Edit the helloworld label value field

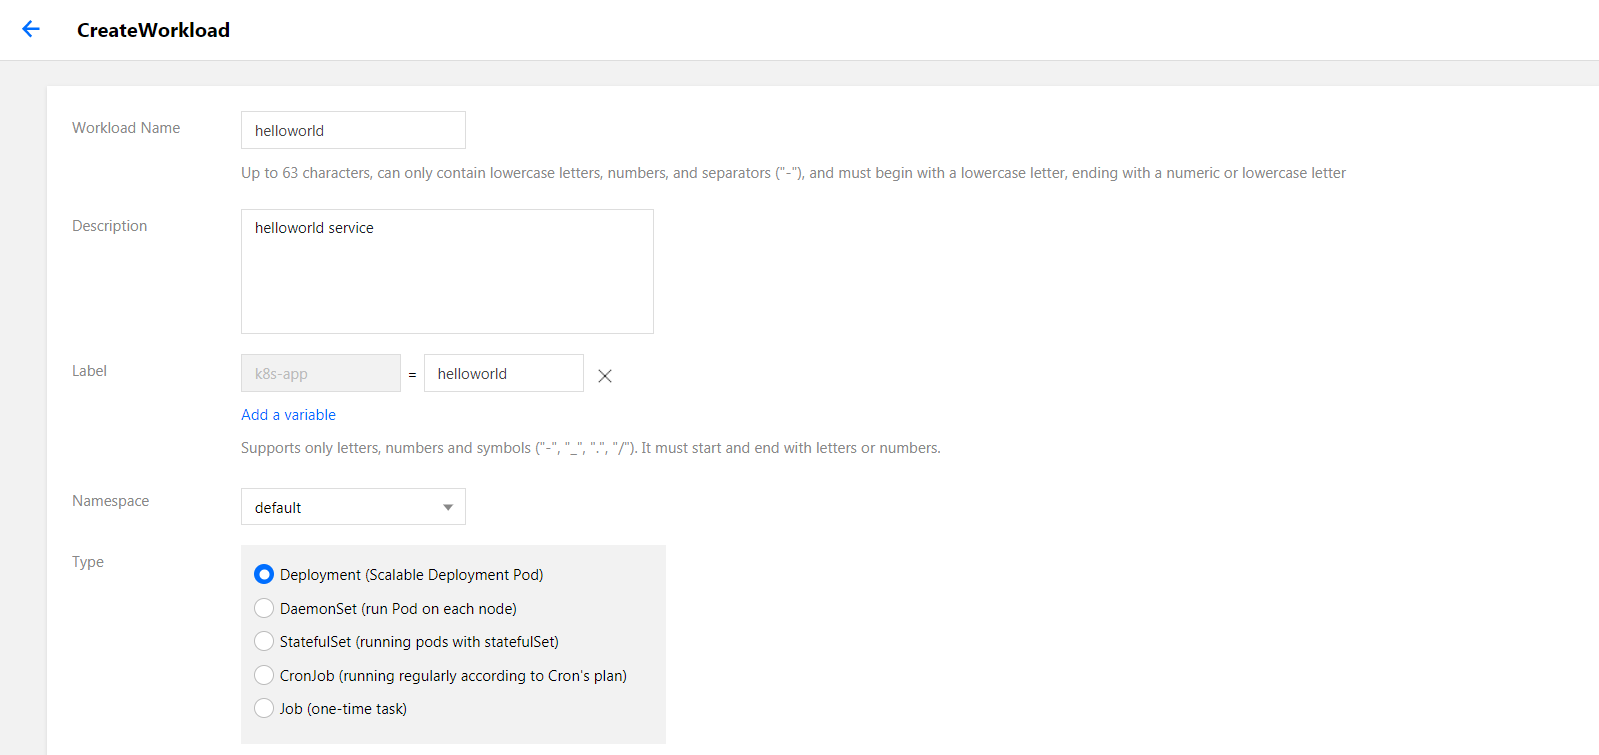pos(503,373)
